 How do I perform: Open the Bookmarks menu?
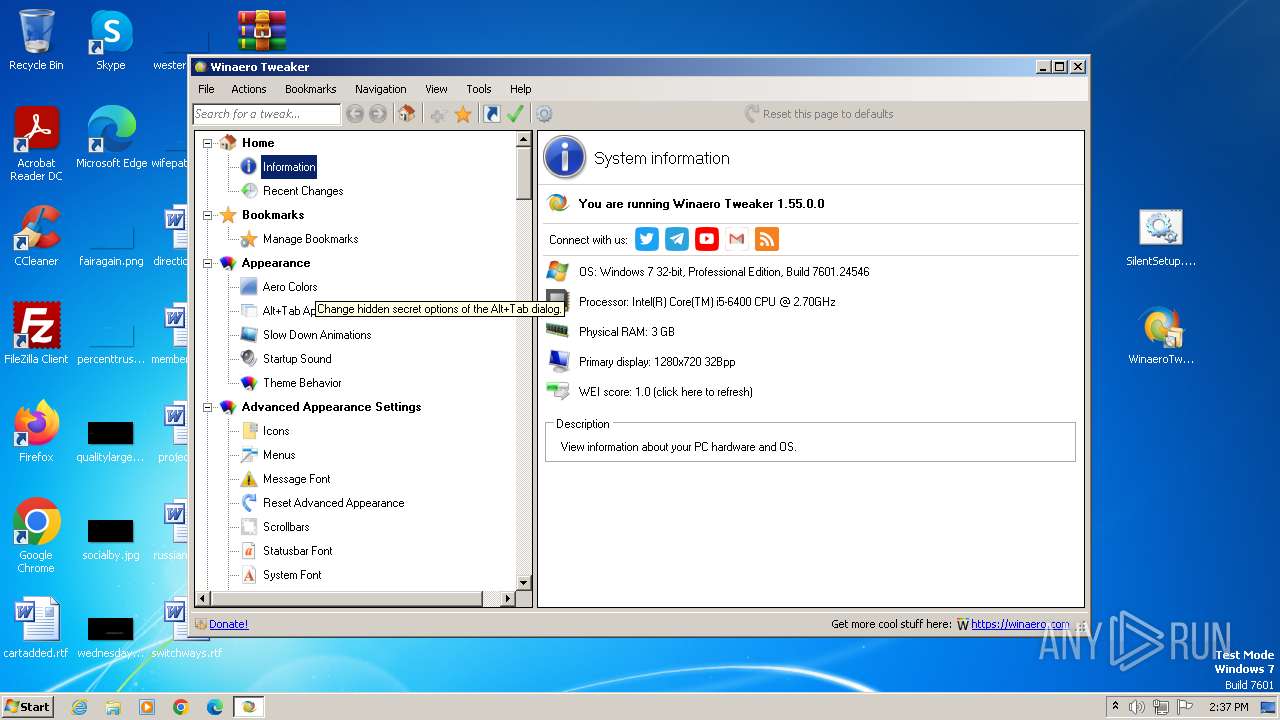311,89
